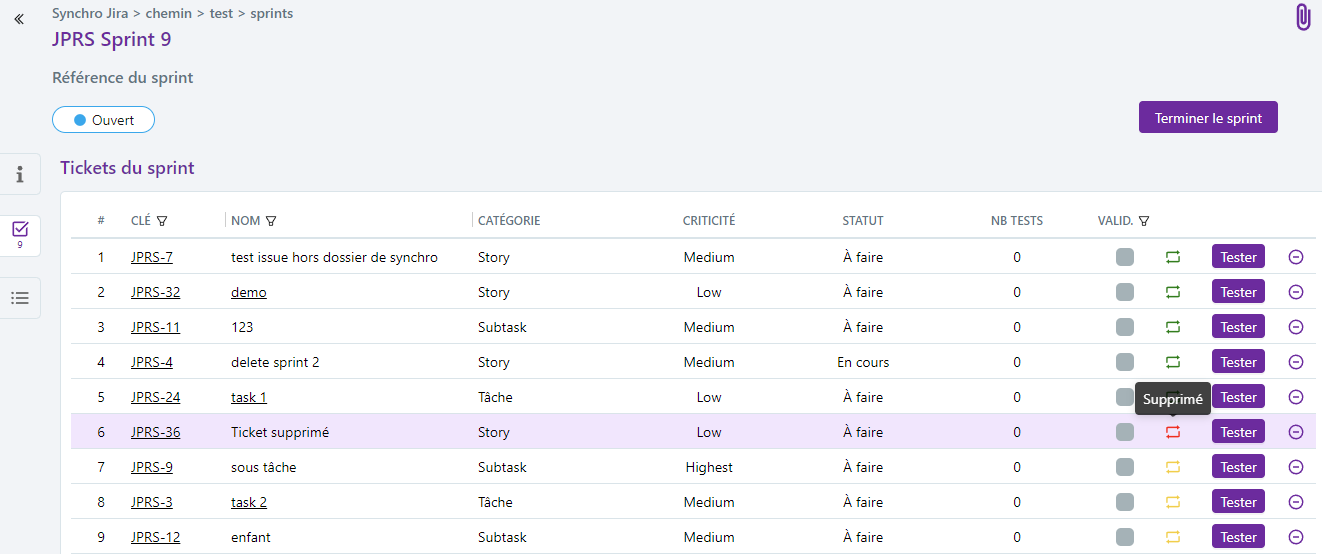Click the red sync icon for JPRS-36
Screen dimensions: 1322x554
[x=1173, y=432]
